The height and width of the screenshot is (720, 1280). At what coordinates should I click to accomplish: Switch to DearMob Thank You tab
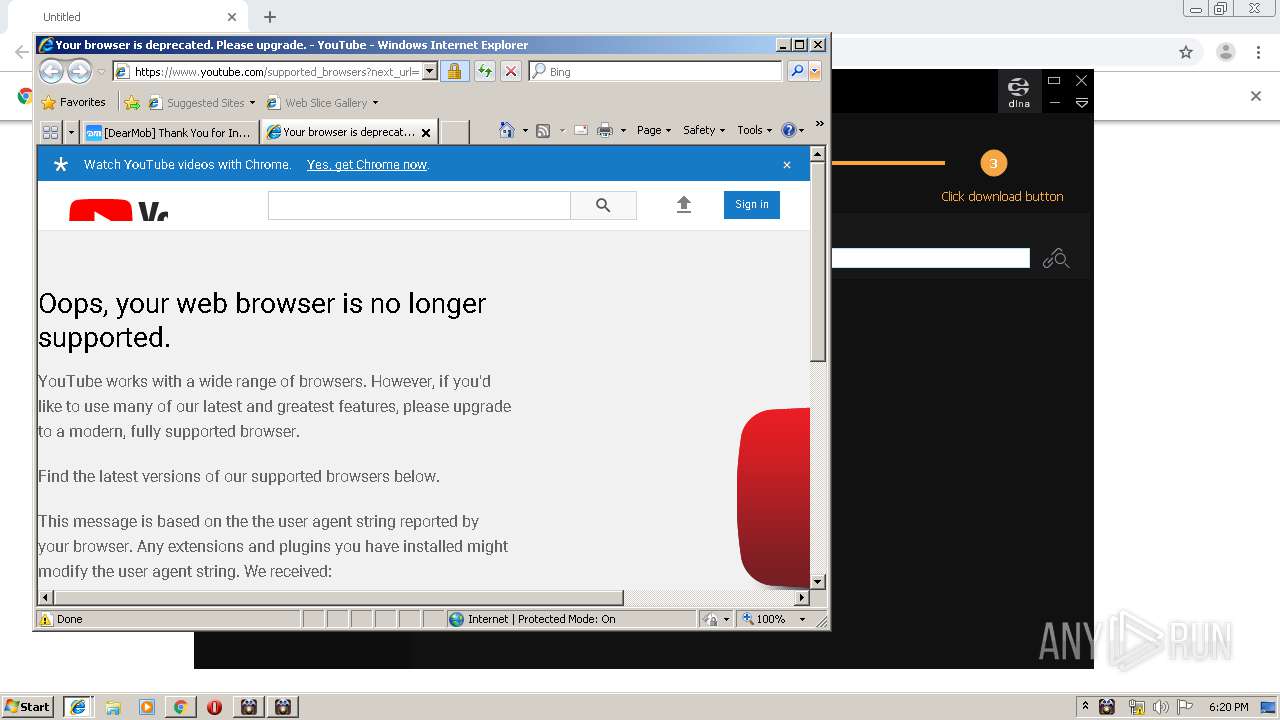click(x=168, y=132)
